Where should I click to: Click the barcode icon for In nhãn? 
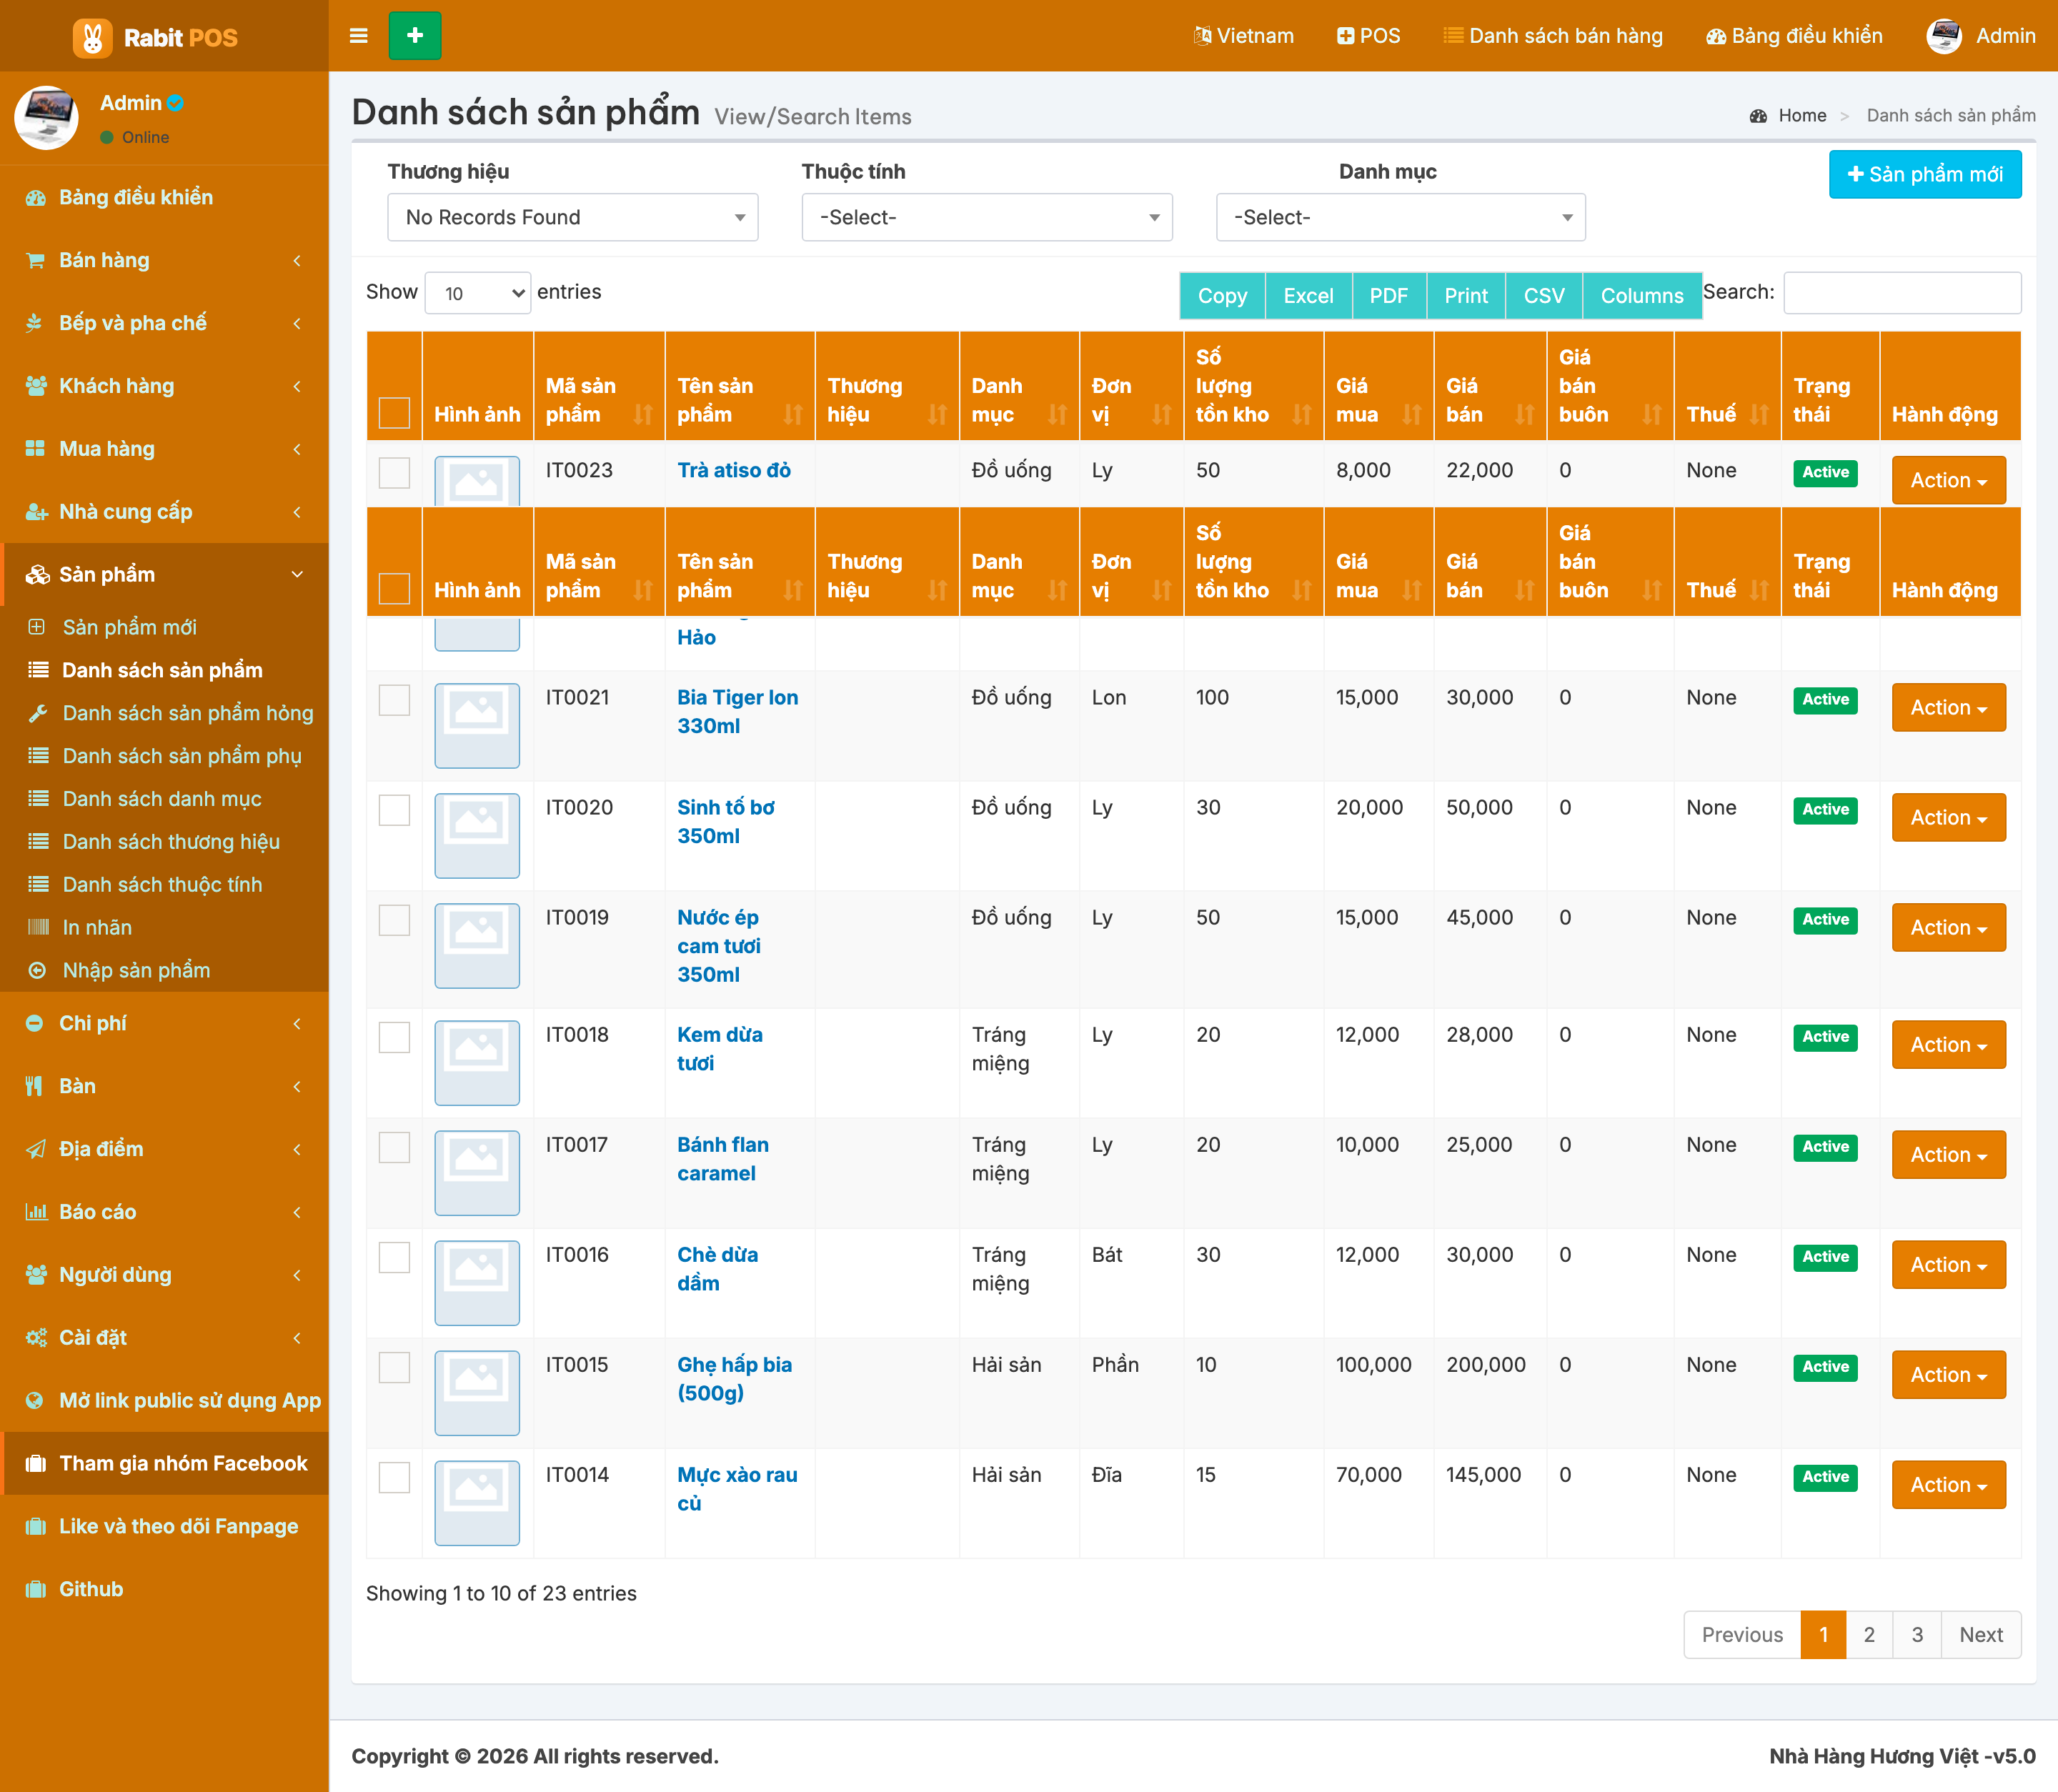click(x=38, y=927)
